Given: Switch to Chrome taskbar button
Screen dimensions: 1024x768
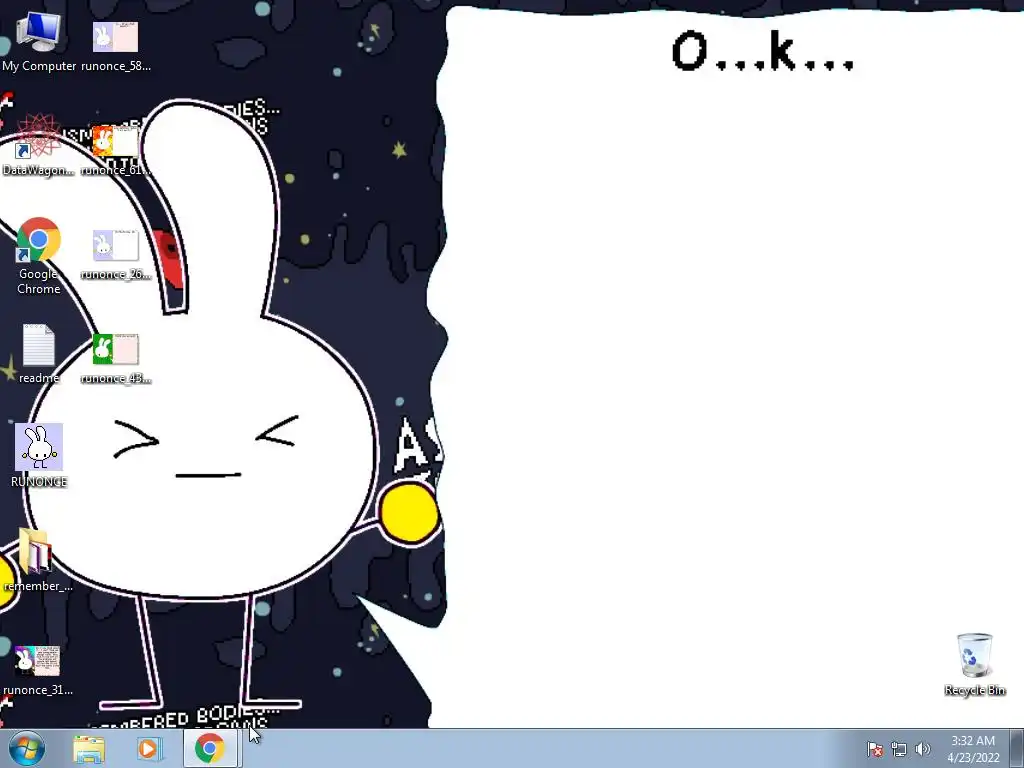Looking at the screenshot, I should pyautogui.click(x=210, y=748).
